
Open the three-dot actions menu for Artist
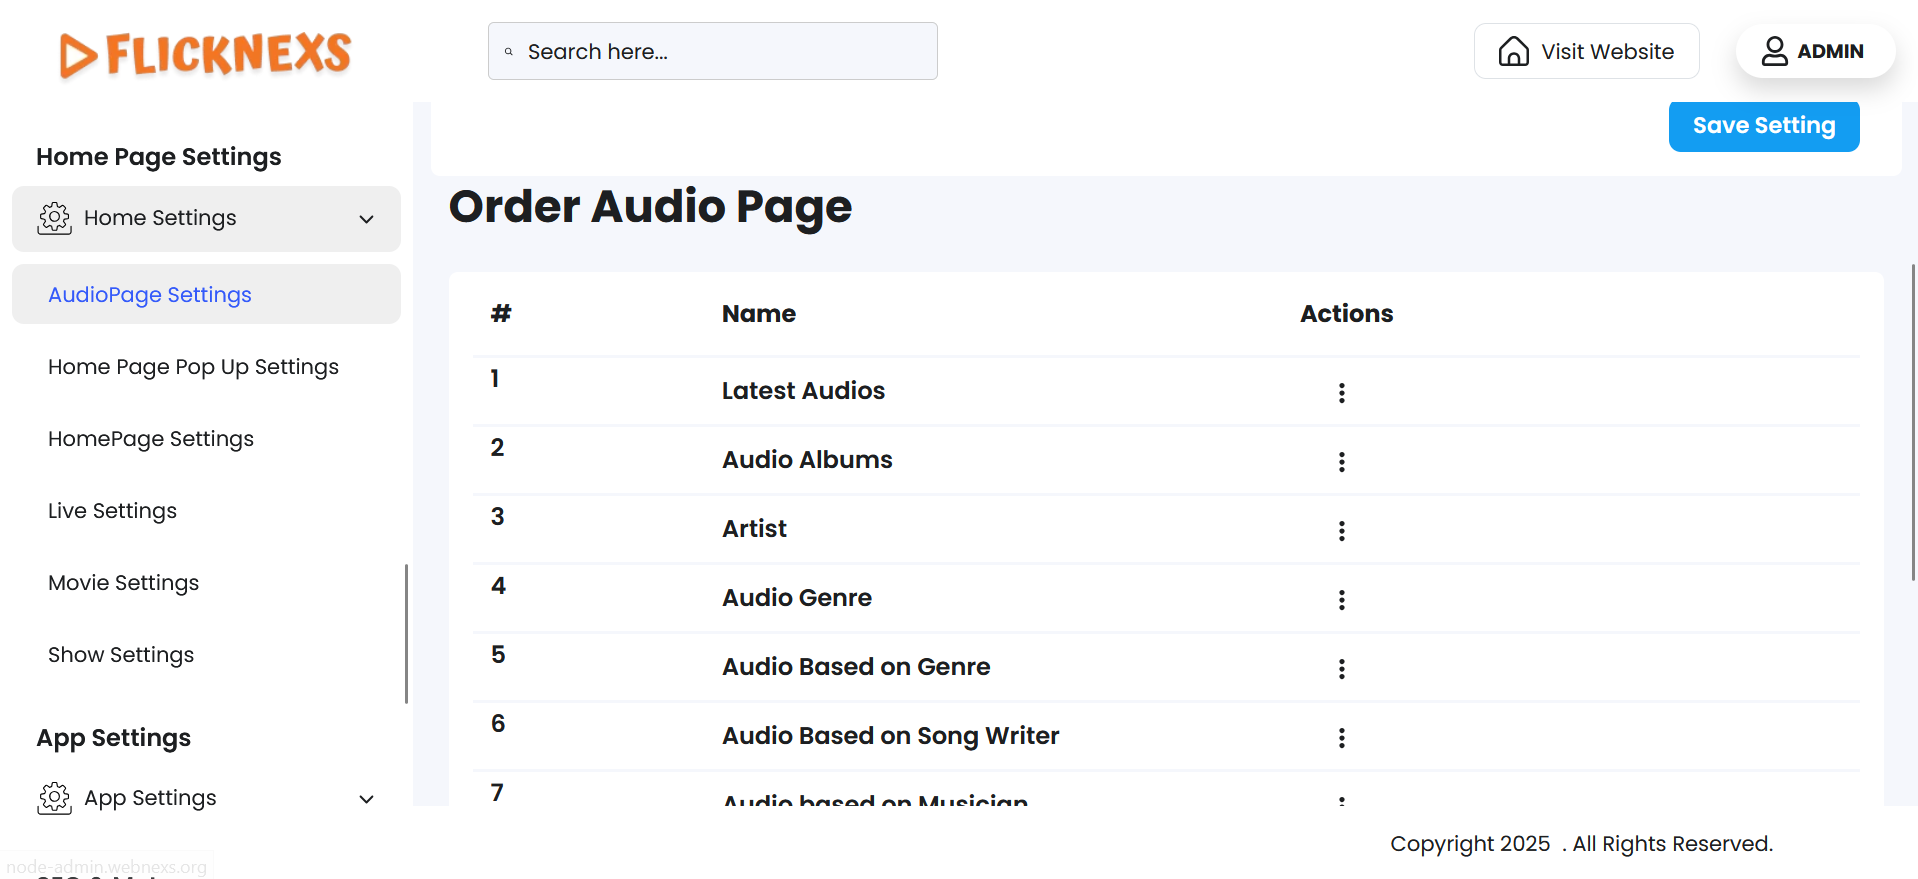pyautogui.click(x=1341, y=531)
